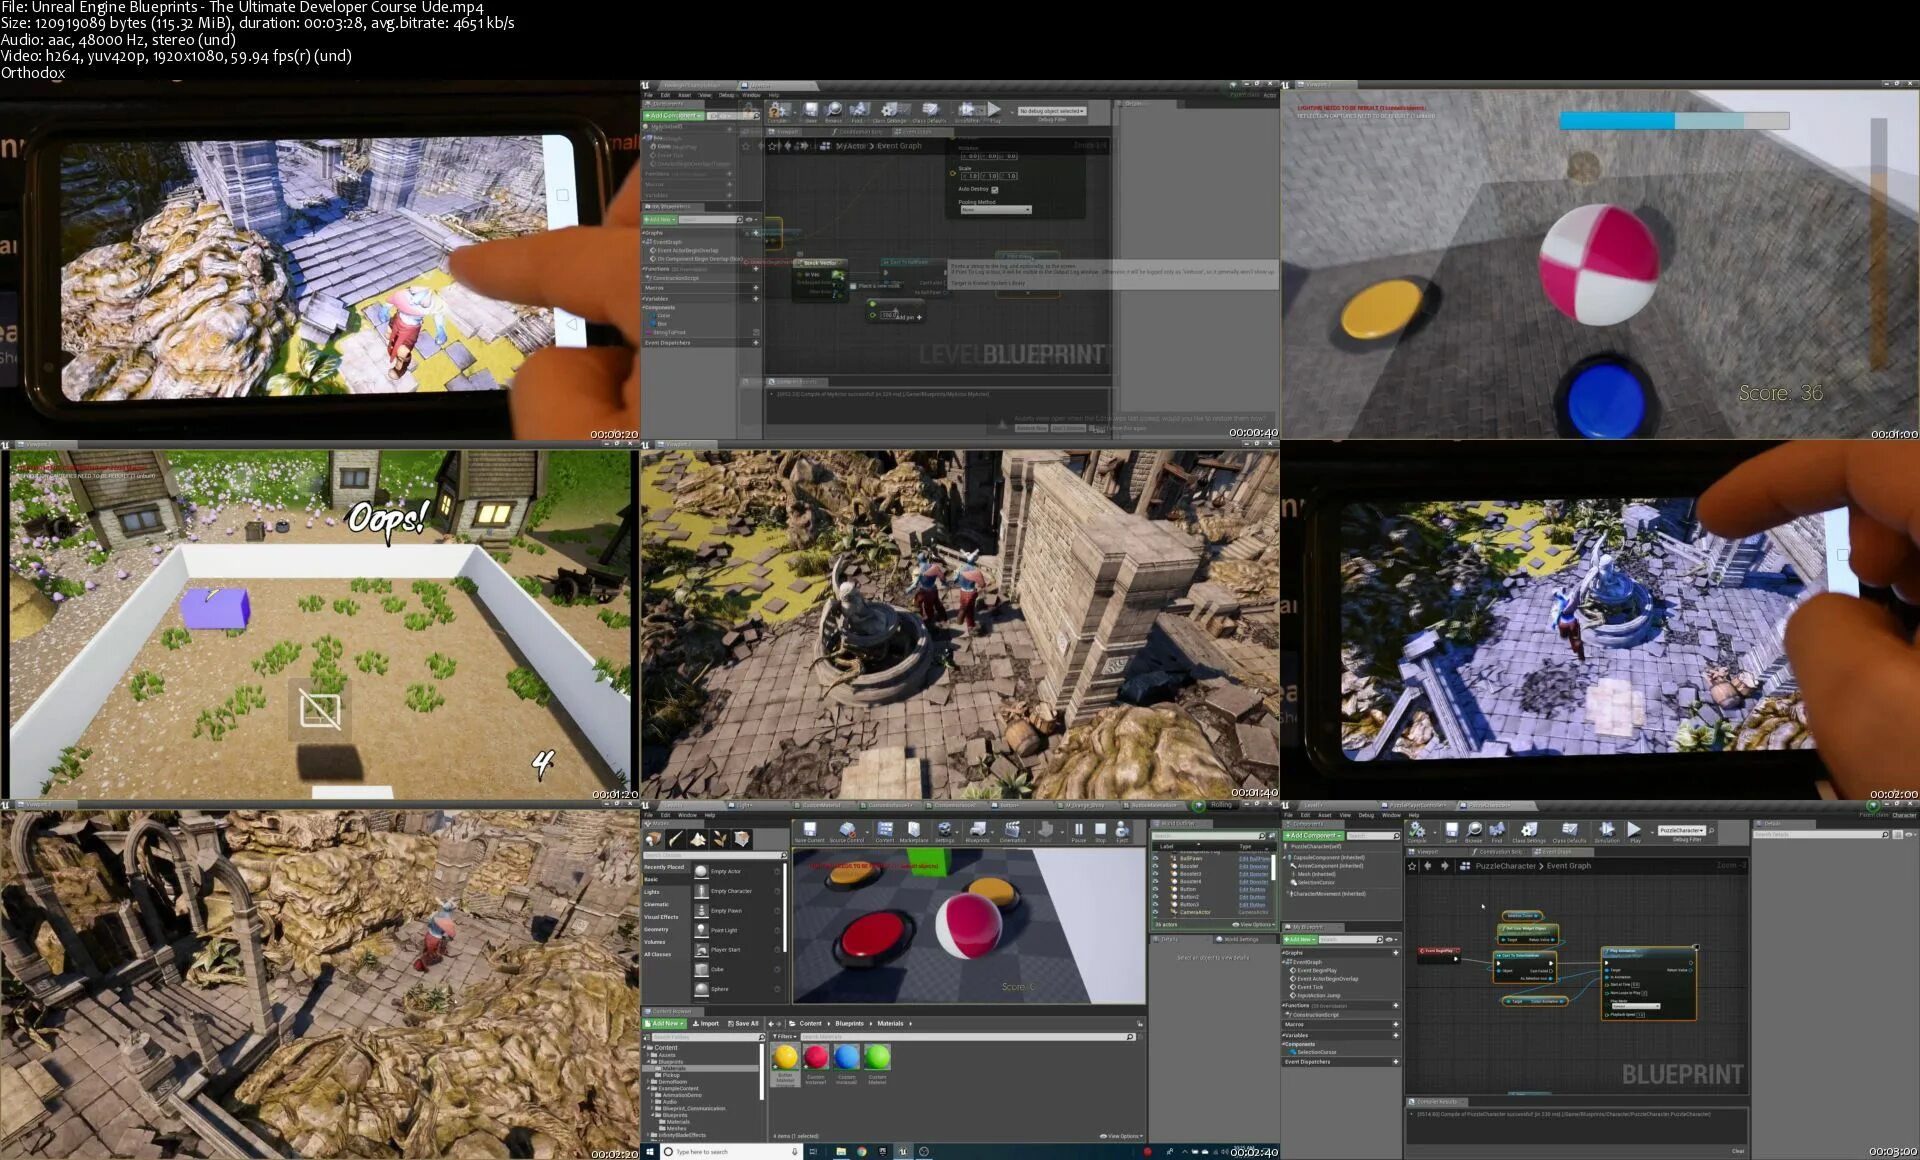Open Cinematics icon in level editor toolbar
1920x1160 pixels.
click(1012, 832)
